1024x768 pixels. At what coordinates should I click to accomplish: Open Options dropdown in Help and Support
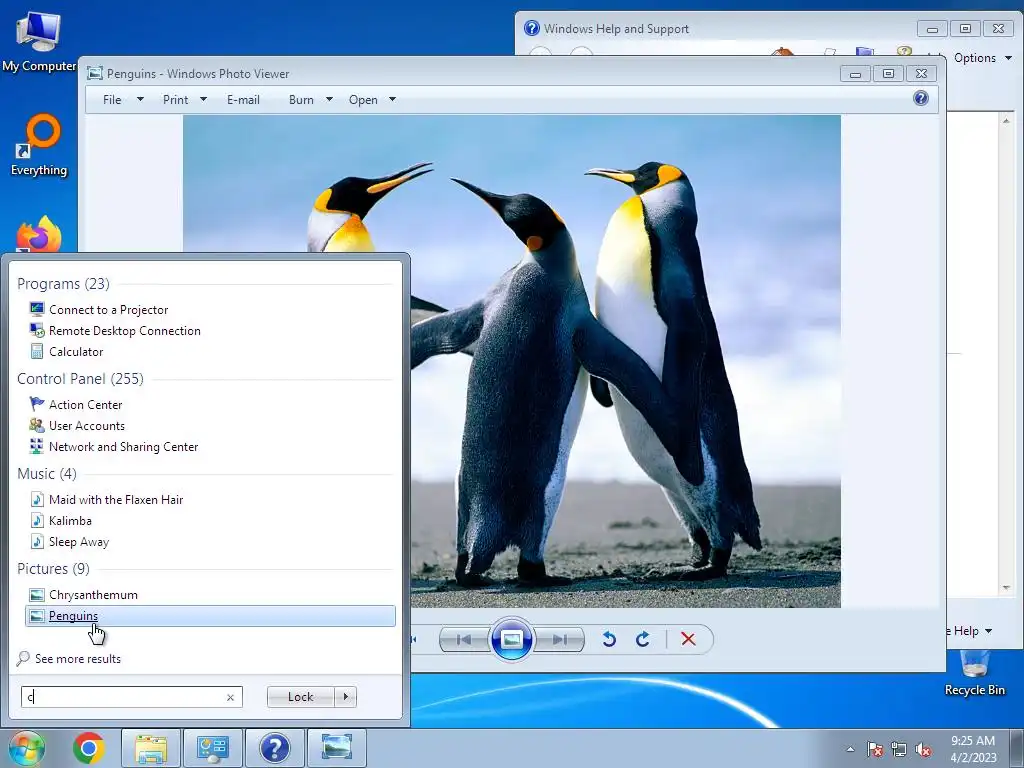click(x=983, y=58)
